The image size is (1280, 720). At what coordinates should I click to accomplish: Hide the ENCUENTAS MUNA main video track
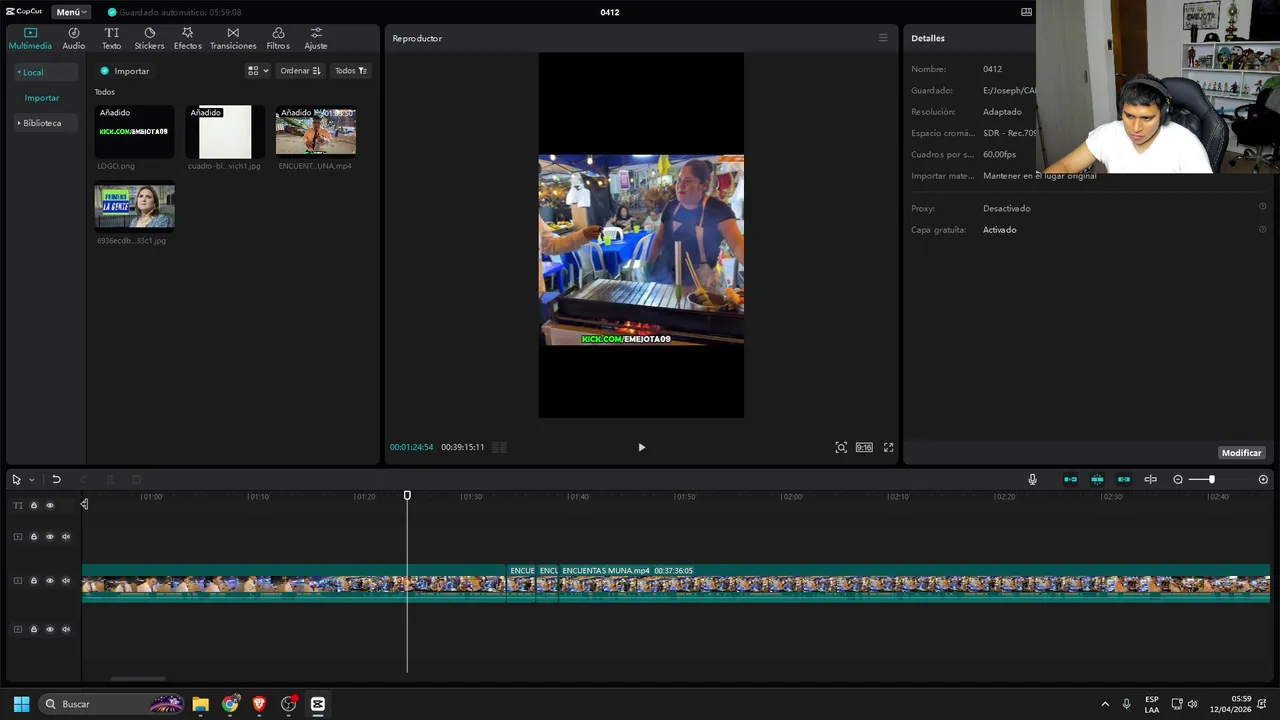pyautogui.click(x=50, y=581)
